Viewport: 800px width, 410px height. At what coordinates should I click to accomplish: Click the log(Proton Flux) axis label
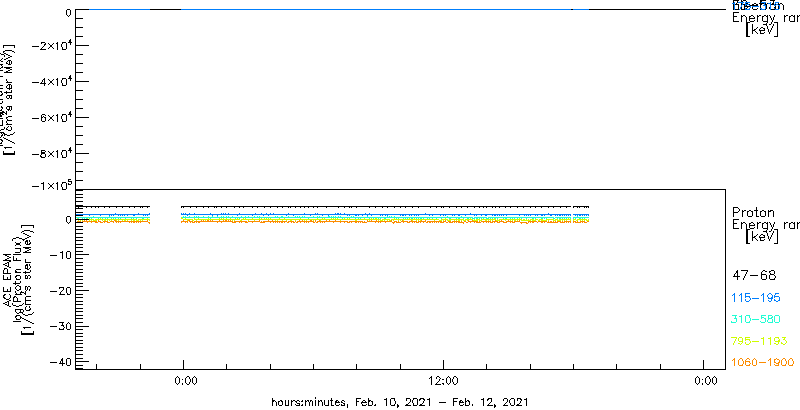17,279
